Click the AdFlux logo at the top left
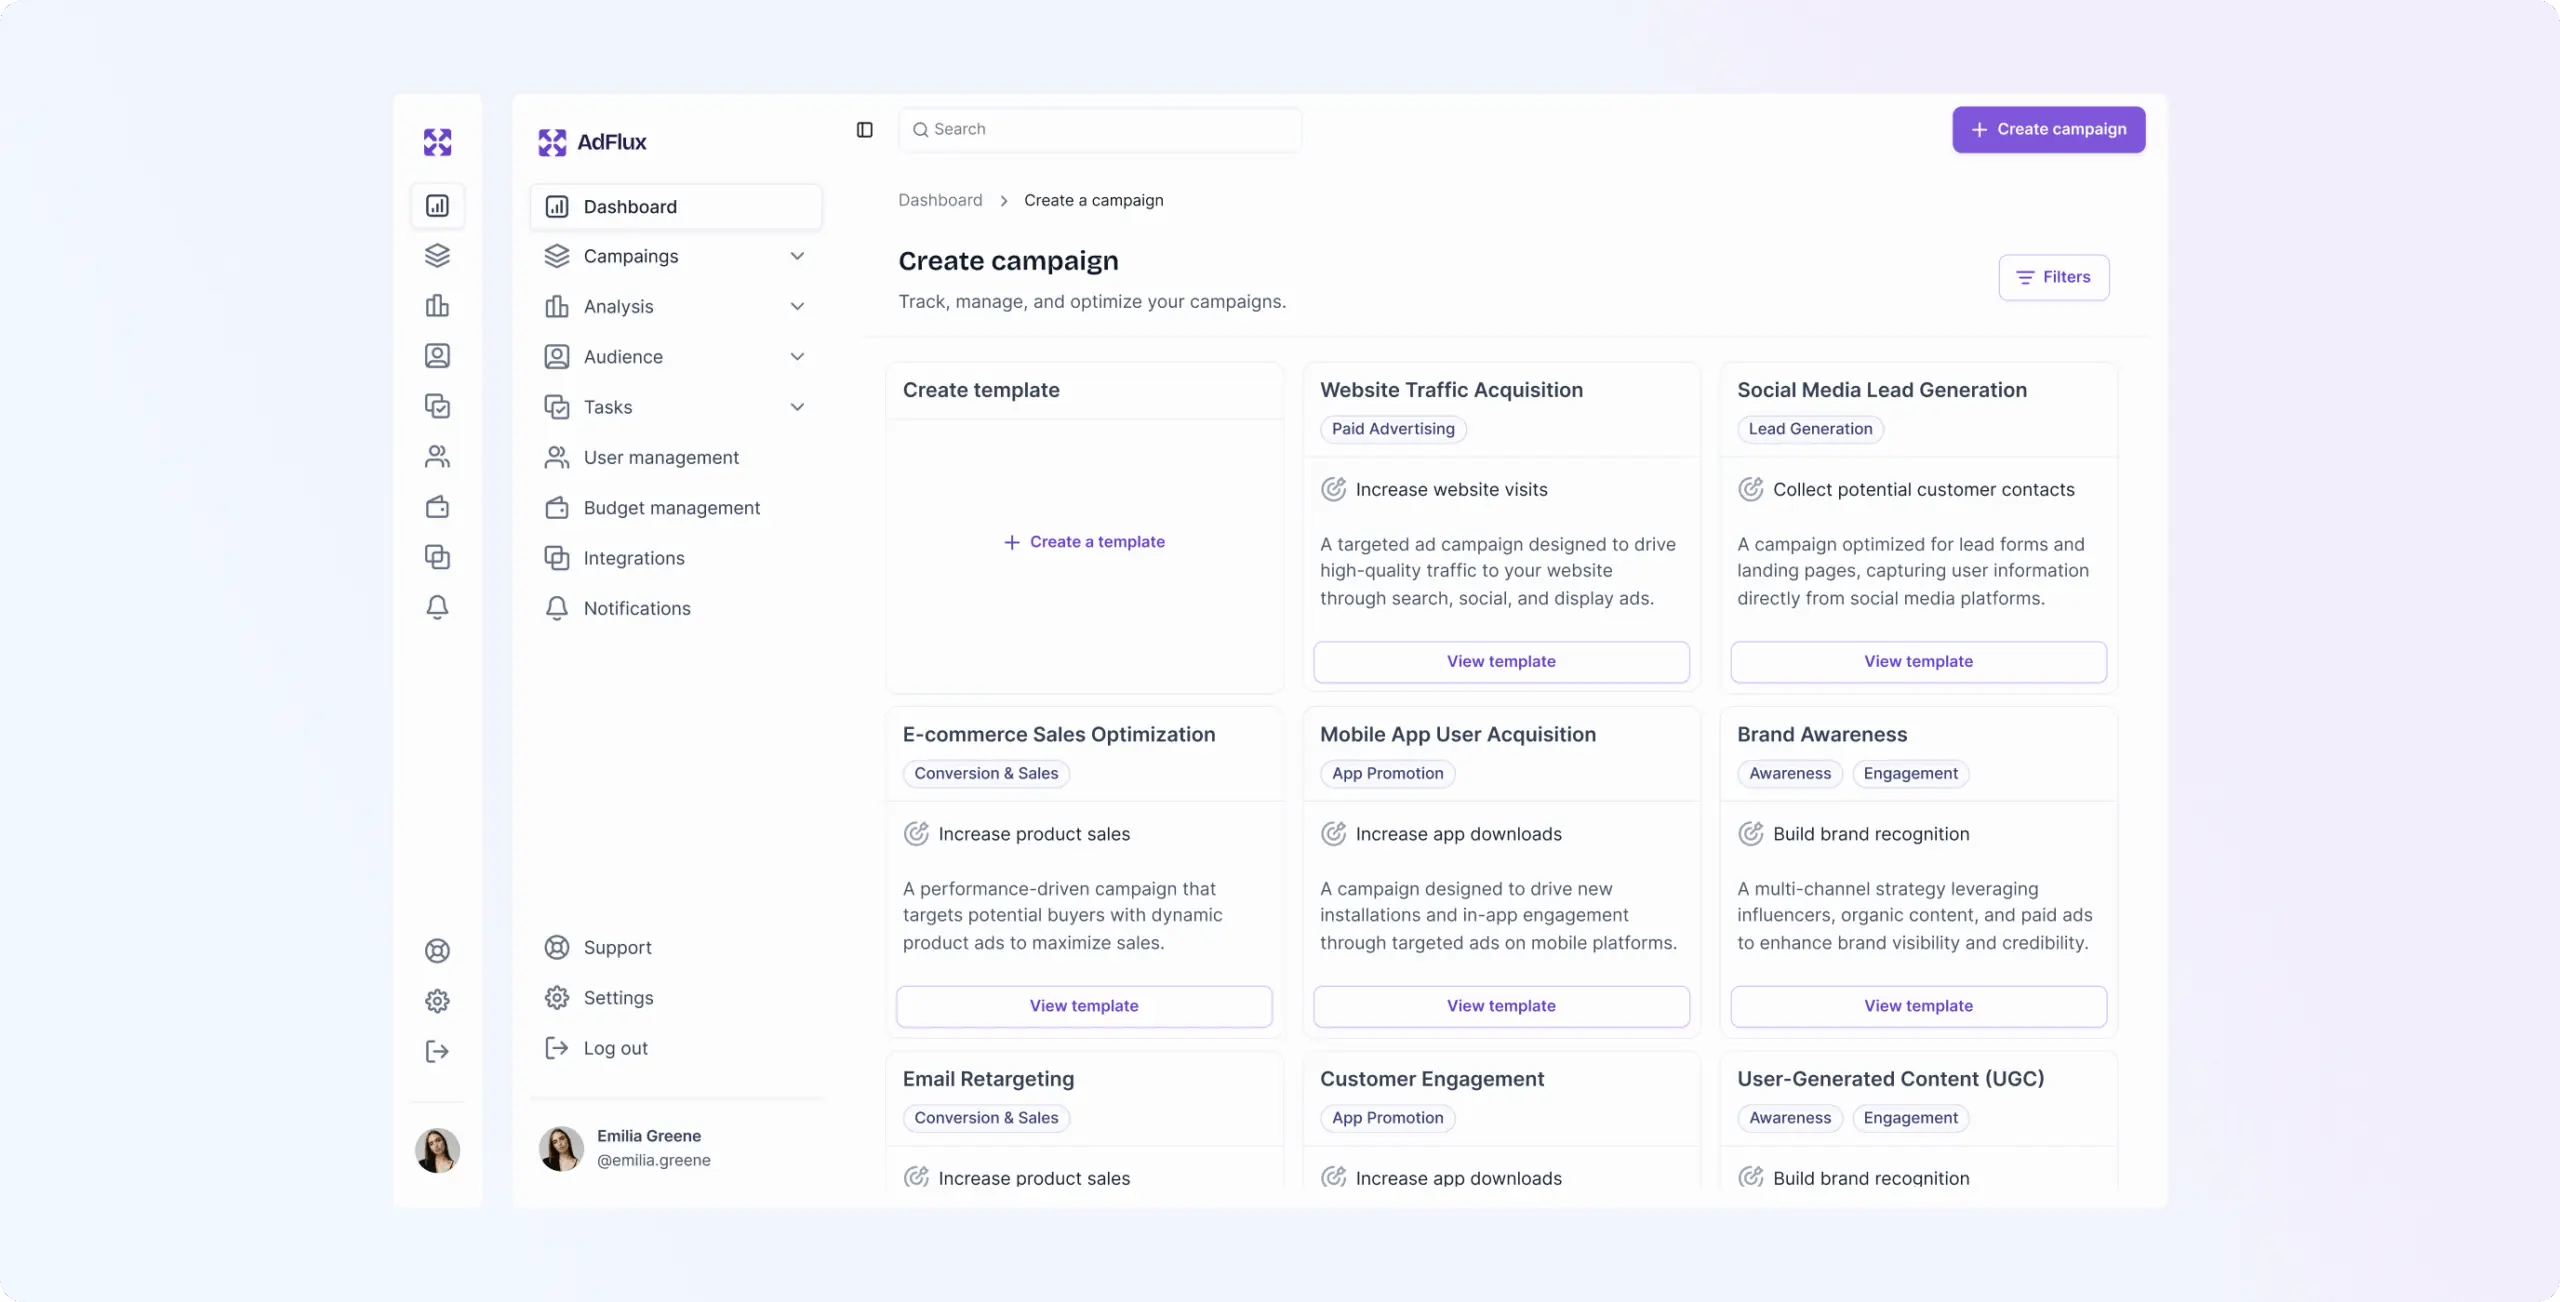Viewport: 2560px width, 1302px height. coord(592,142)
